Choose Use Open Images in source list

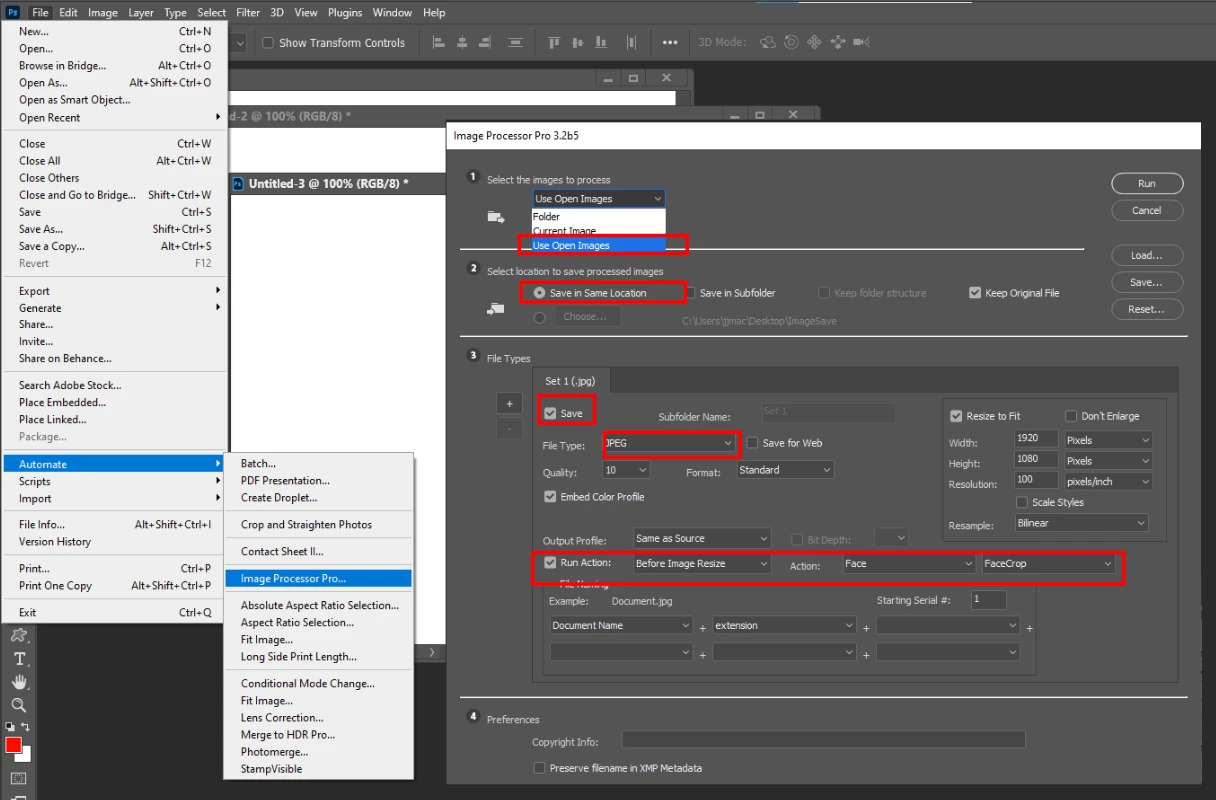598,245
